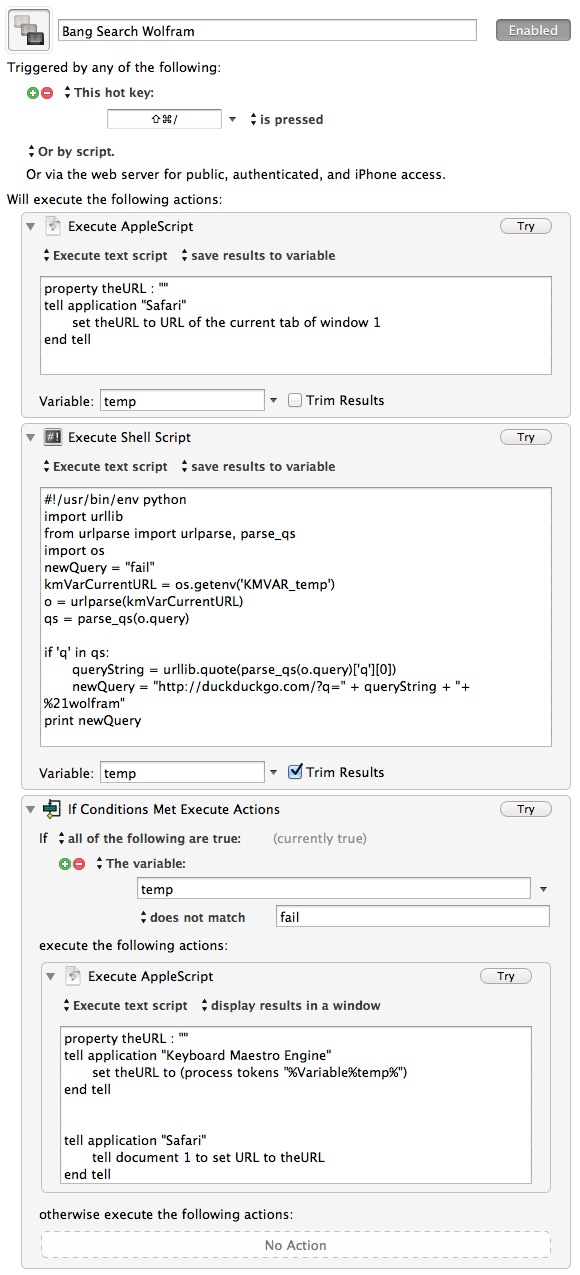Image resolution: width=580 pixels, height=1275 pixels.
Task: Click the nested Execute AppleScript icon
Action: (73, 976)
